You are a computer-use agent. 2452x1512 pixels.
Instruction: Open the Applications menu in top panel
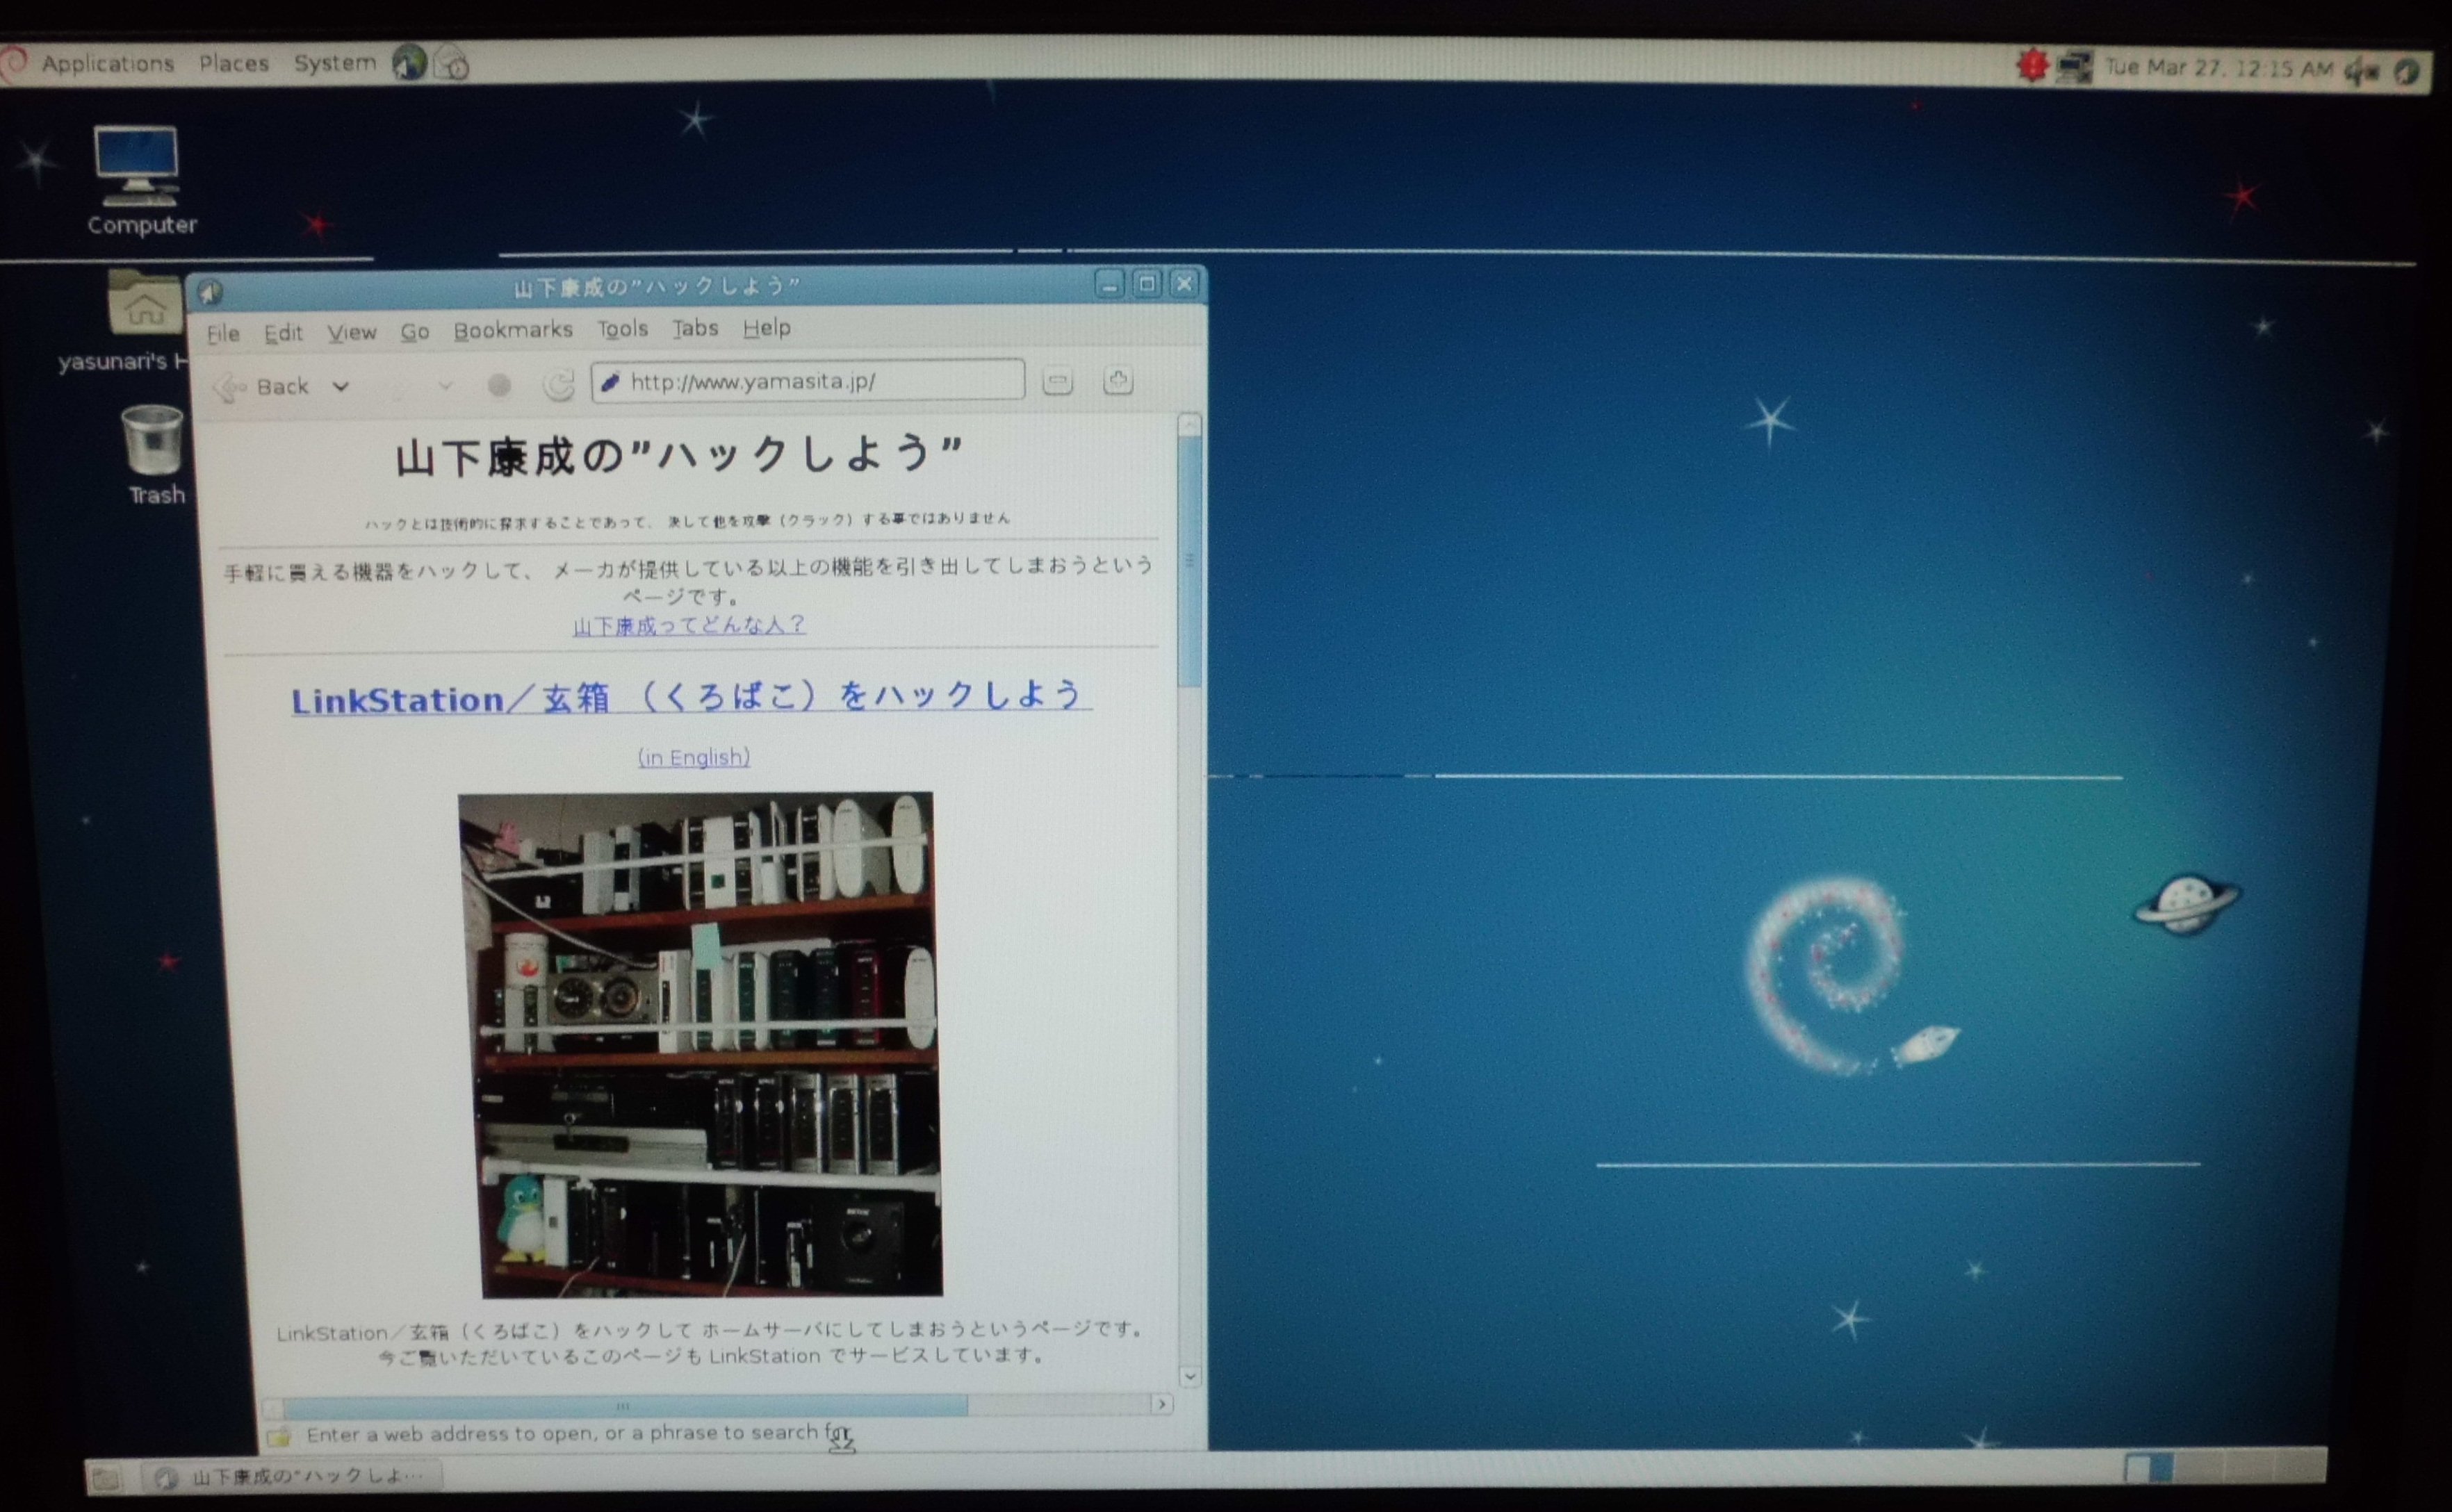107,63
